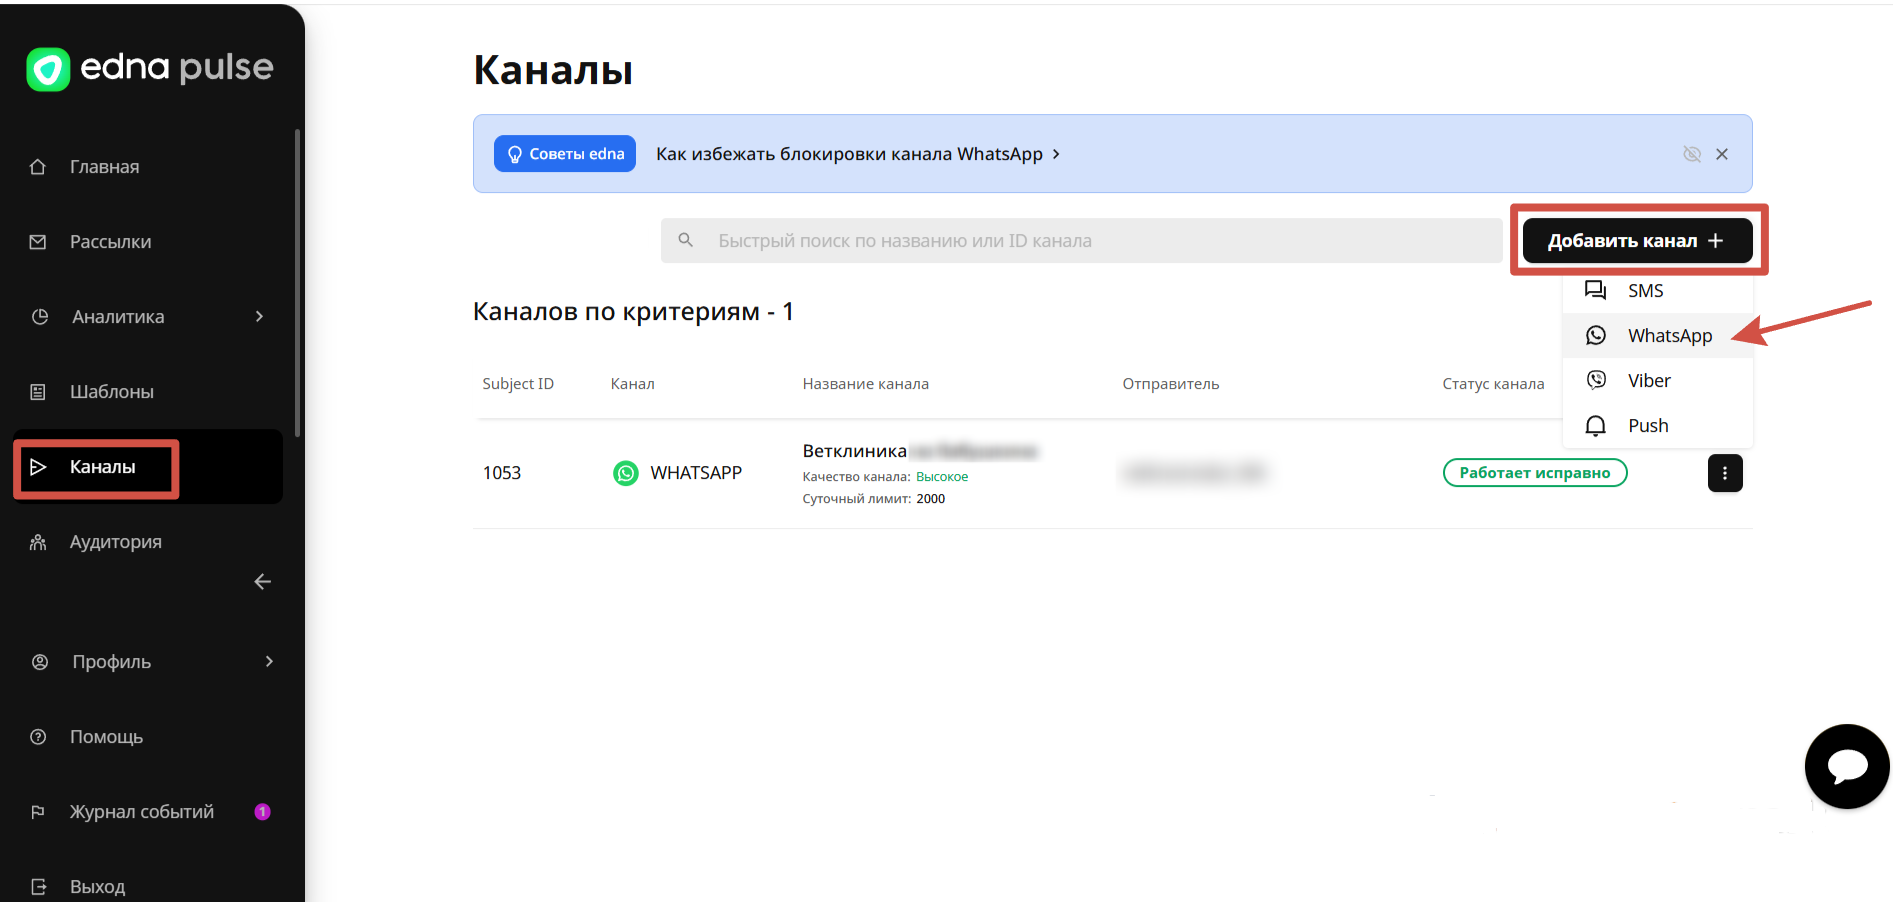Go to Рассылки in the sidebar

pos(110,242)
